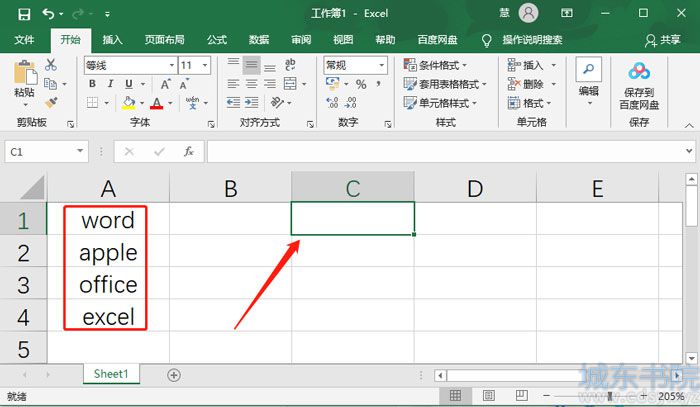
Task: Expand the Name Box dropdown arrow
Action: (x=80, y=151)
